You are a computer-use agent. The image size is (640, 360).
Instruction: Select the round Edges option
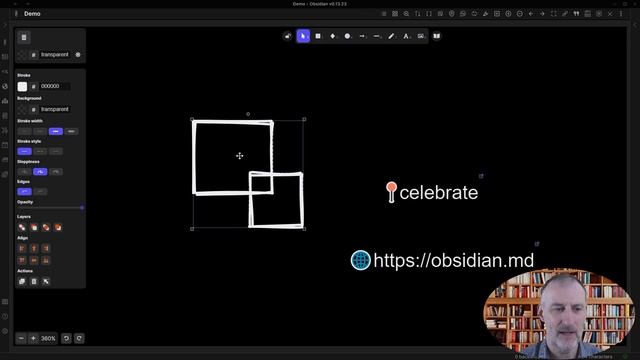[40, 191]
